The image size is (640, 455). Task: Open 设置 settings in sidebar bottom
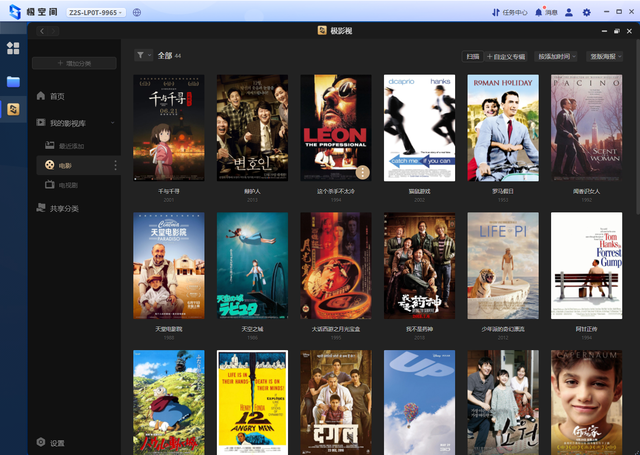51,443
